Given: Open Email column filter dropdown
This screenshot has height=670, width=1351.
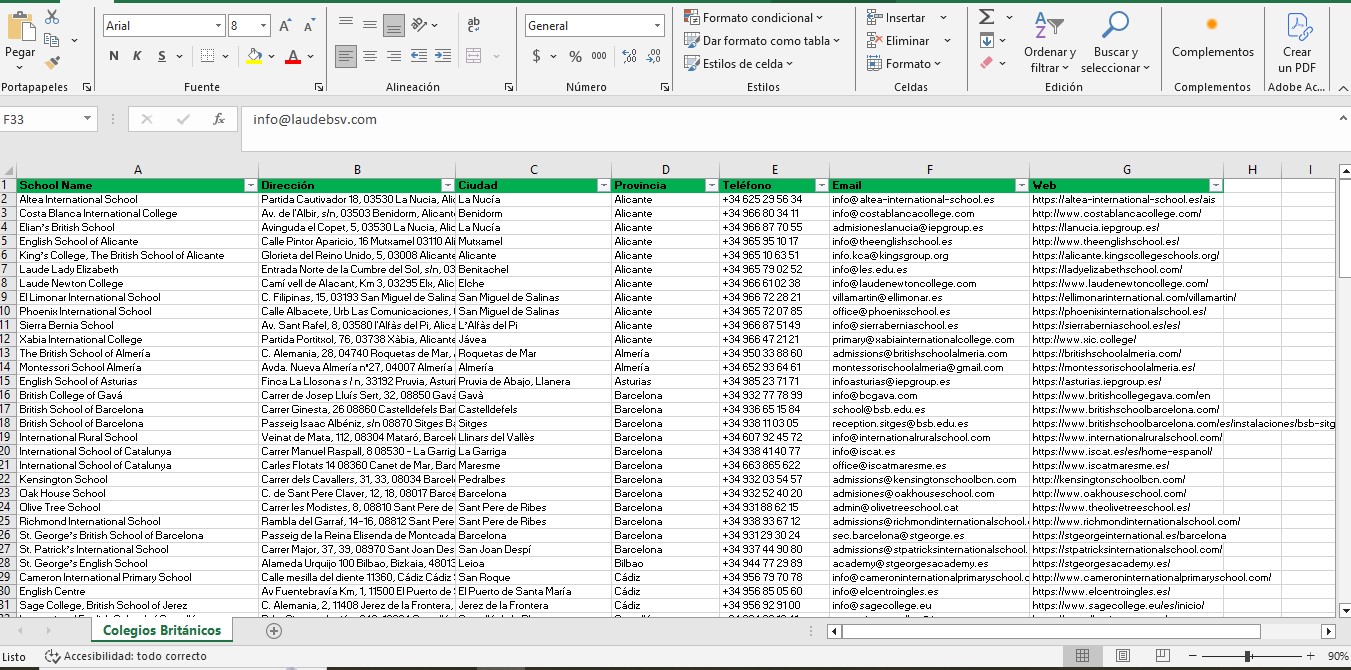Looking at the screenshot, I should click(1020, 186).
